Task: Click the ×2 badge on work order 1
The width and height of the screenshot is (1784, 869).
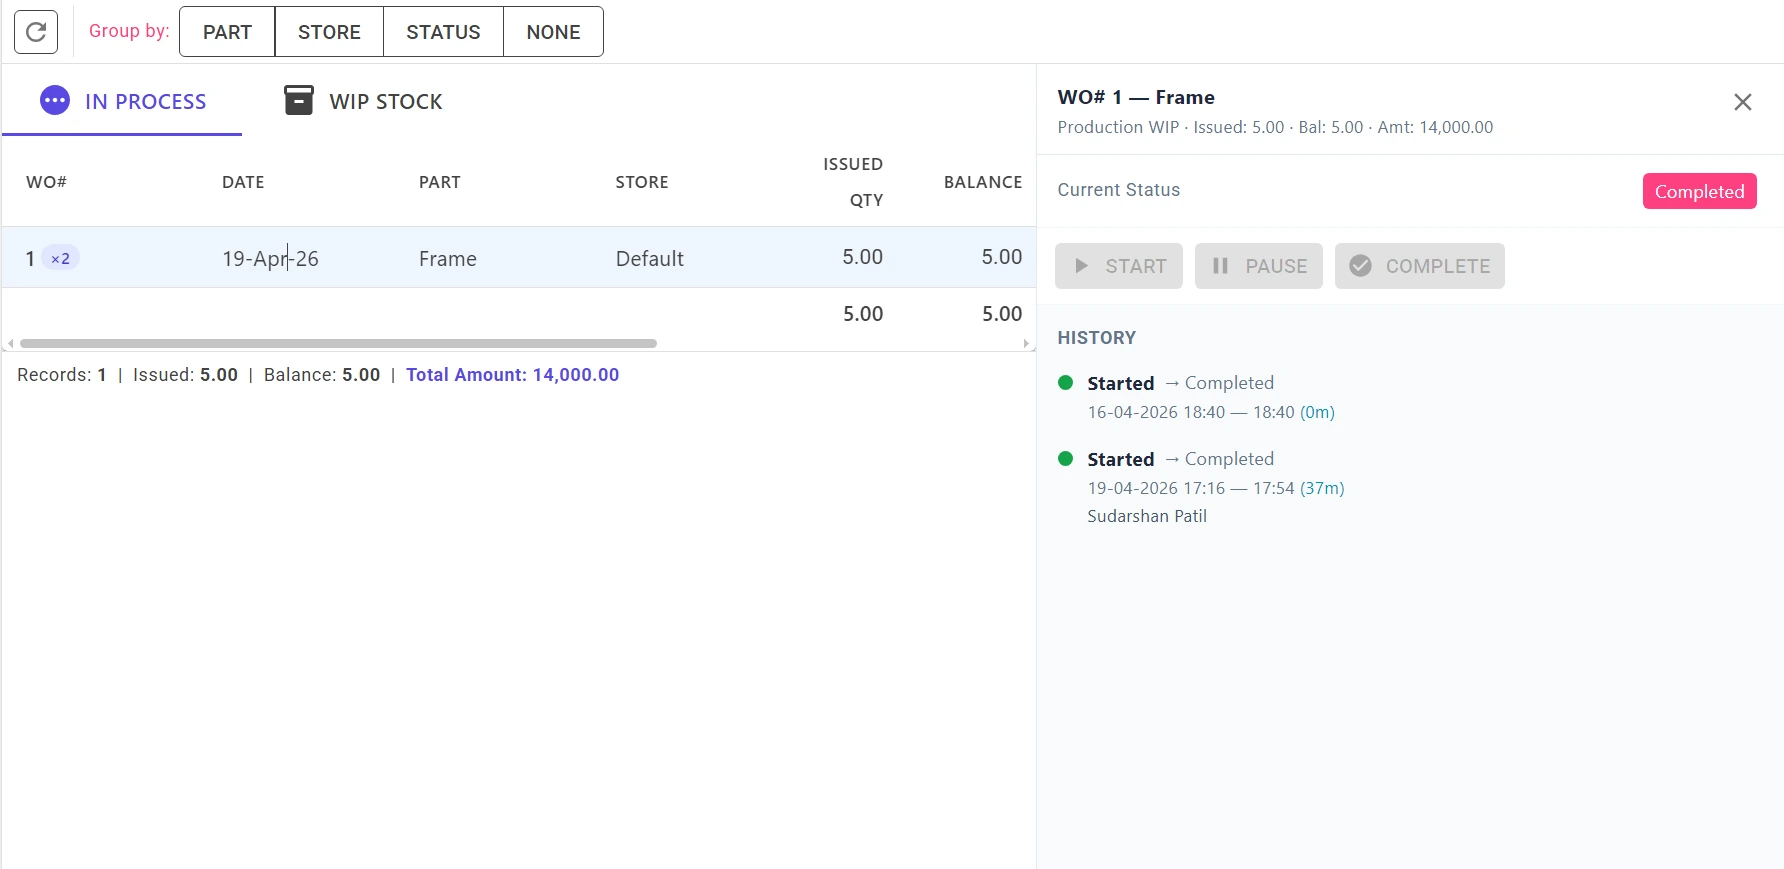Action: 61,258
